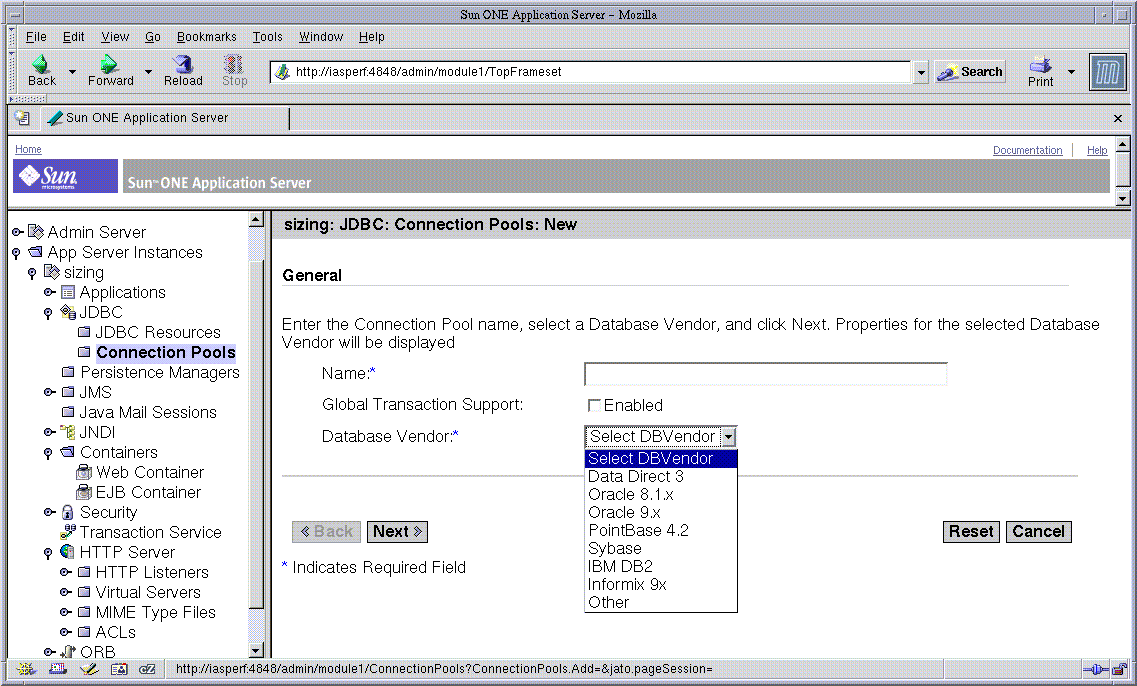Click the HTTP Server globe icon
The height and width of the screenshot is (686, 1137).
click(67, 552)
